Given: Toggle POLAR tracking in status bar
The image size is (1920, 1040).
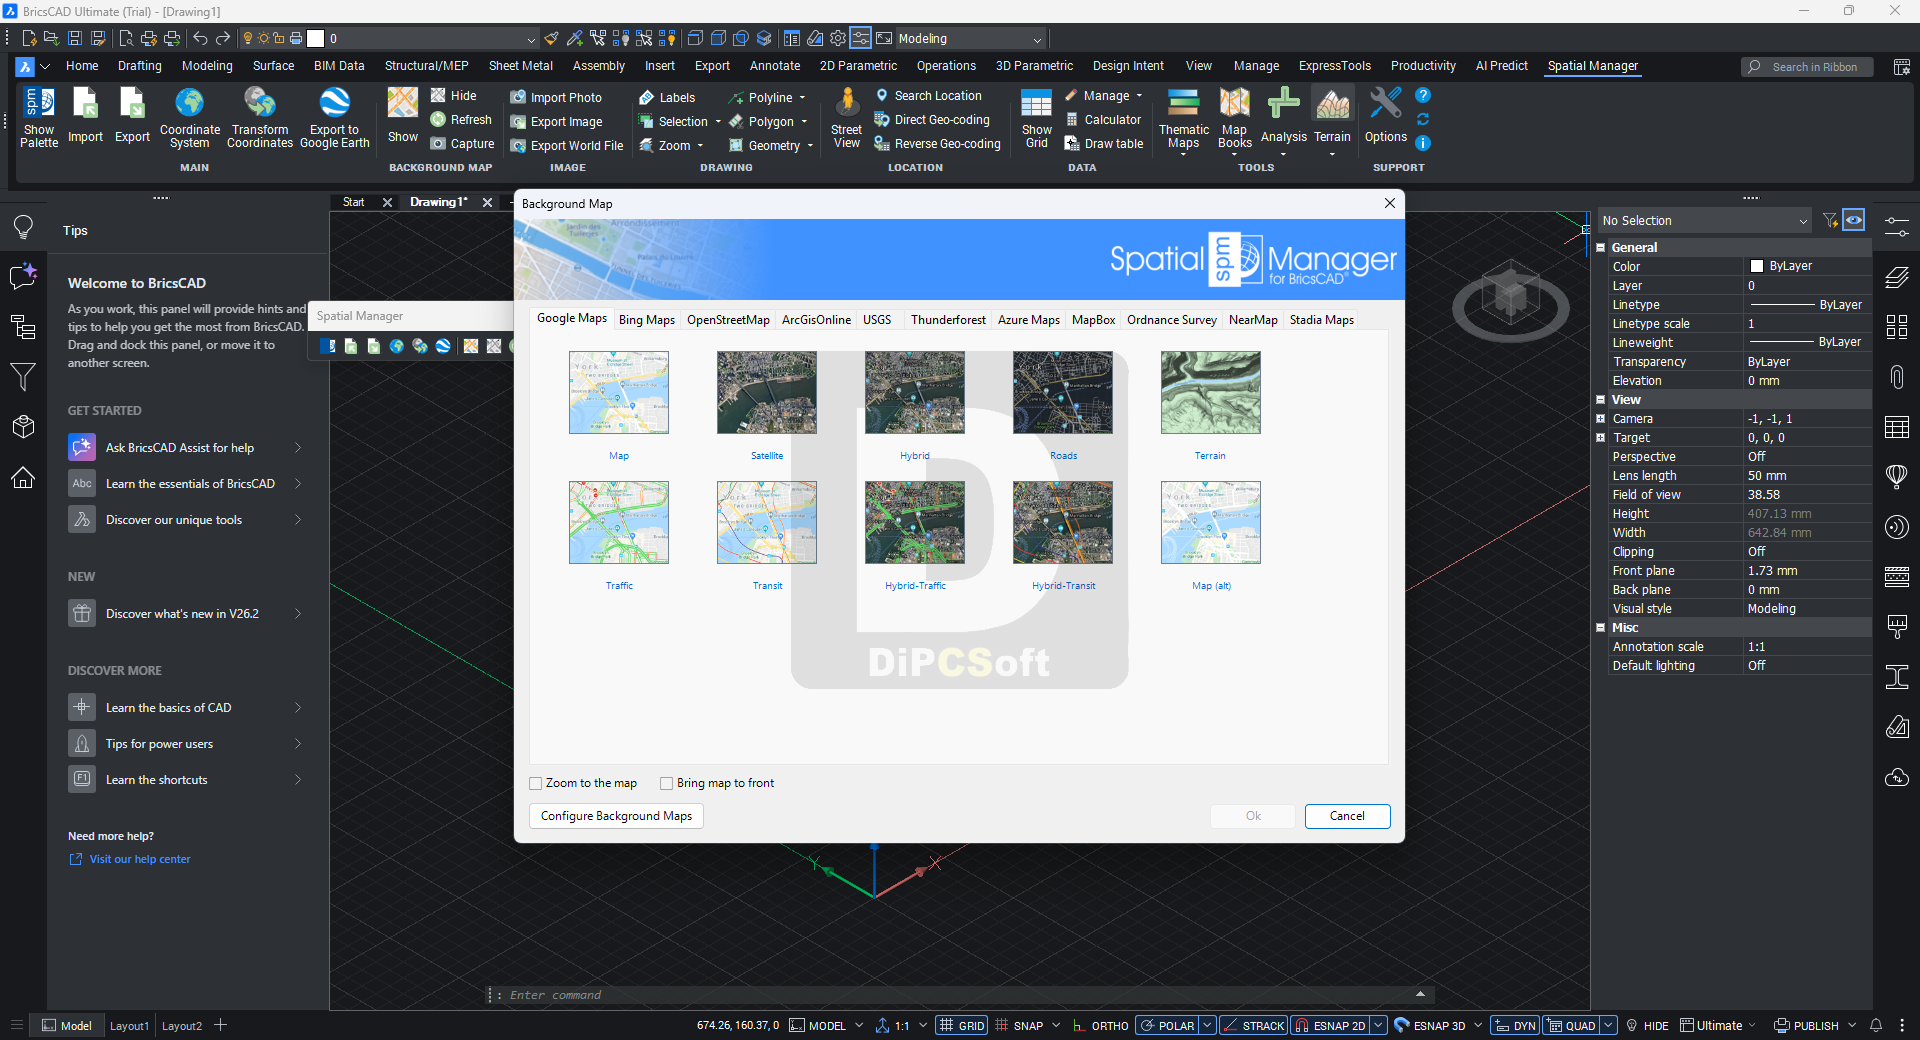Looking at the screenshot, I should 1167,1025.
